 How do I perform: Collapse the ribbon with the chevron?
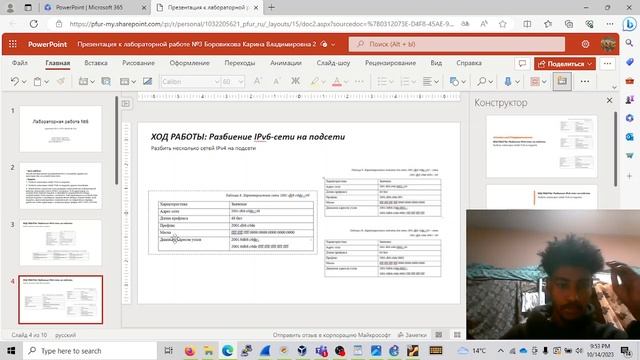[x=614, y=87]
